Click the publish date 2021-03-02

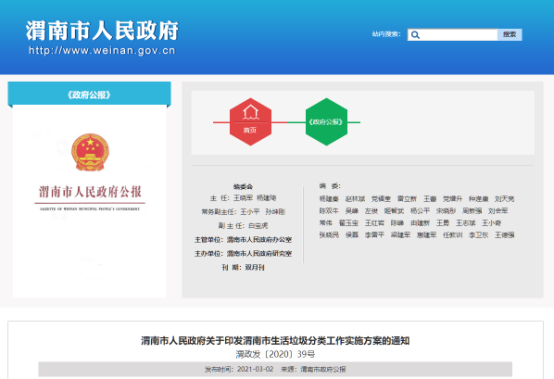(255, 369)
